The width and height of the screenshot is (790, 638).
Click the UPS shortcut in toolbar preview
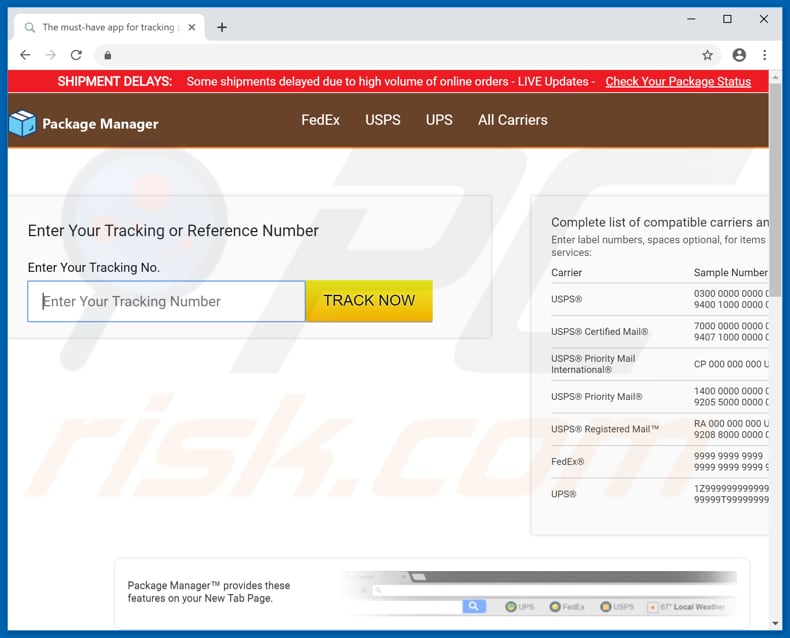tap(519, 607)
